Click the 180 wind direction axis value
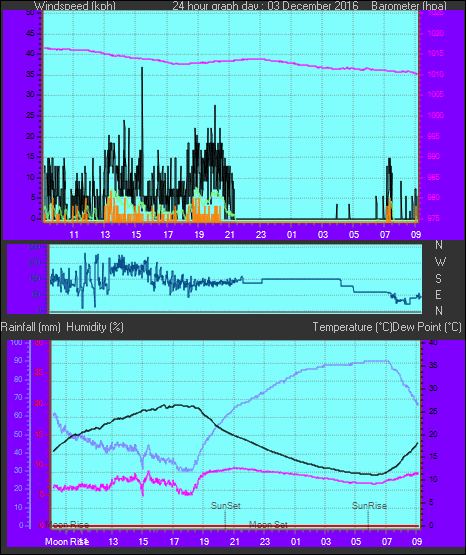The width and height of the screenshot is (466, 555). coord(35,279)
